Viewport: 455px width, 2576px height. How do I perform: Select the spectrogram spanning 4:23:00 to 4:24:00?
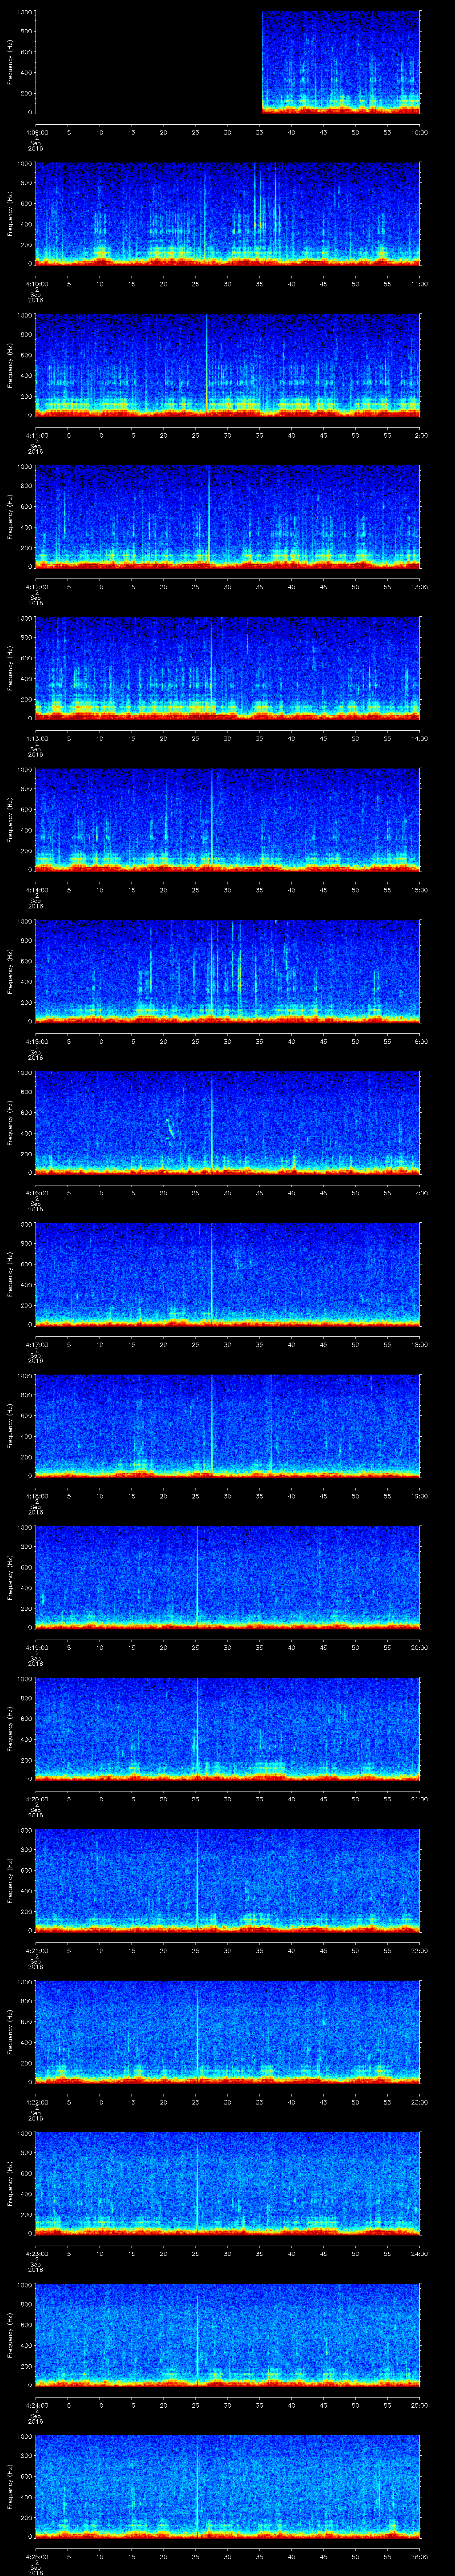click(x=228, y=2183)
